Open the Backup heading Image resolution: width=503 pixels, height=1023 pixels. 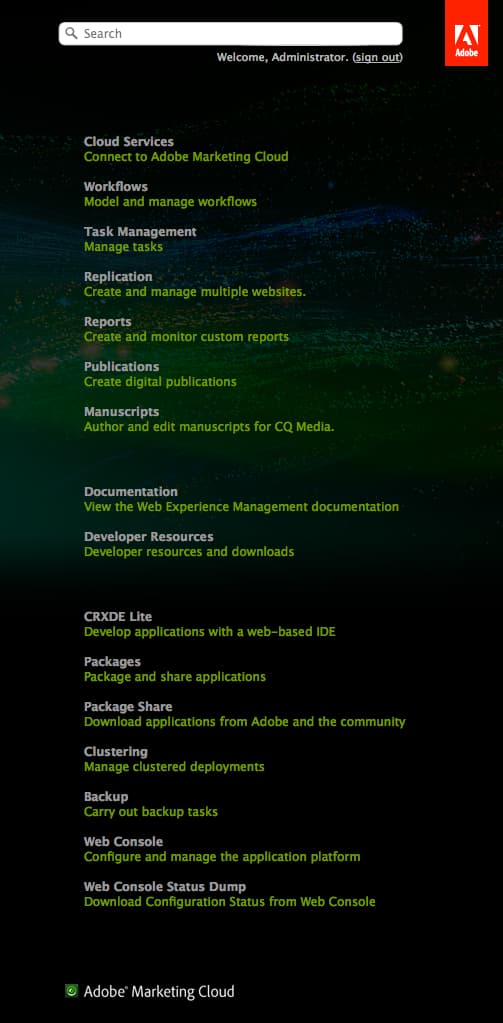point(106,797)
